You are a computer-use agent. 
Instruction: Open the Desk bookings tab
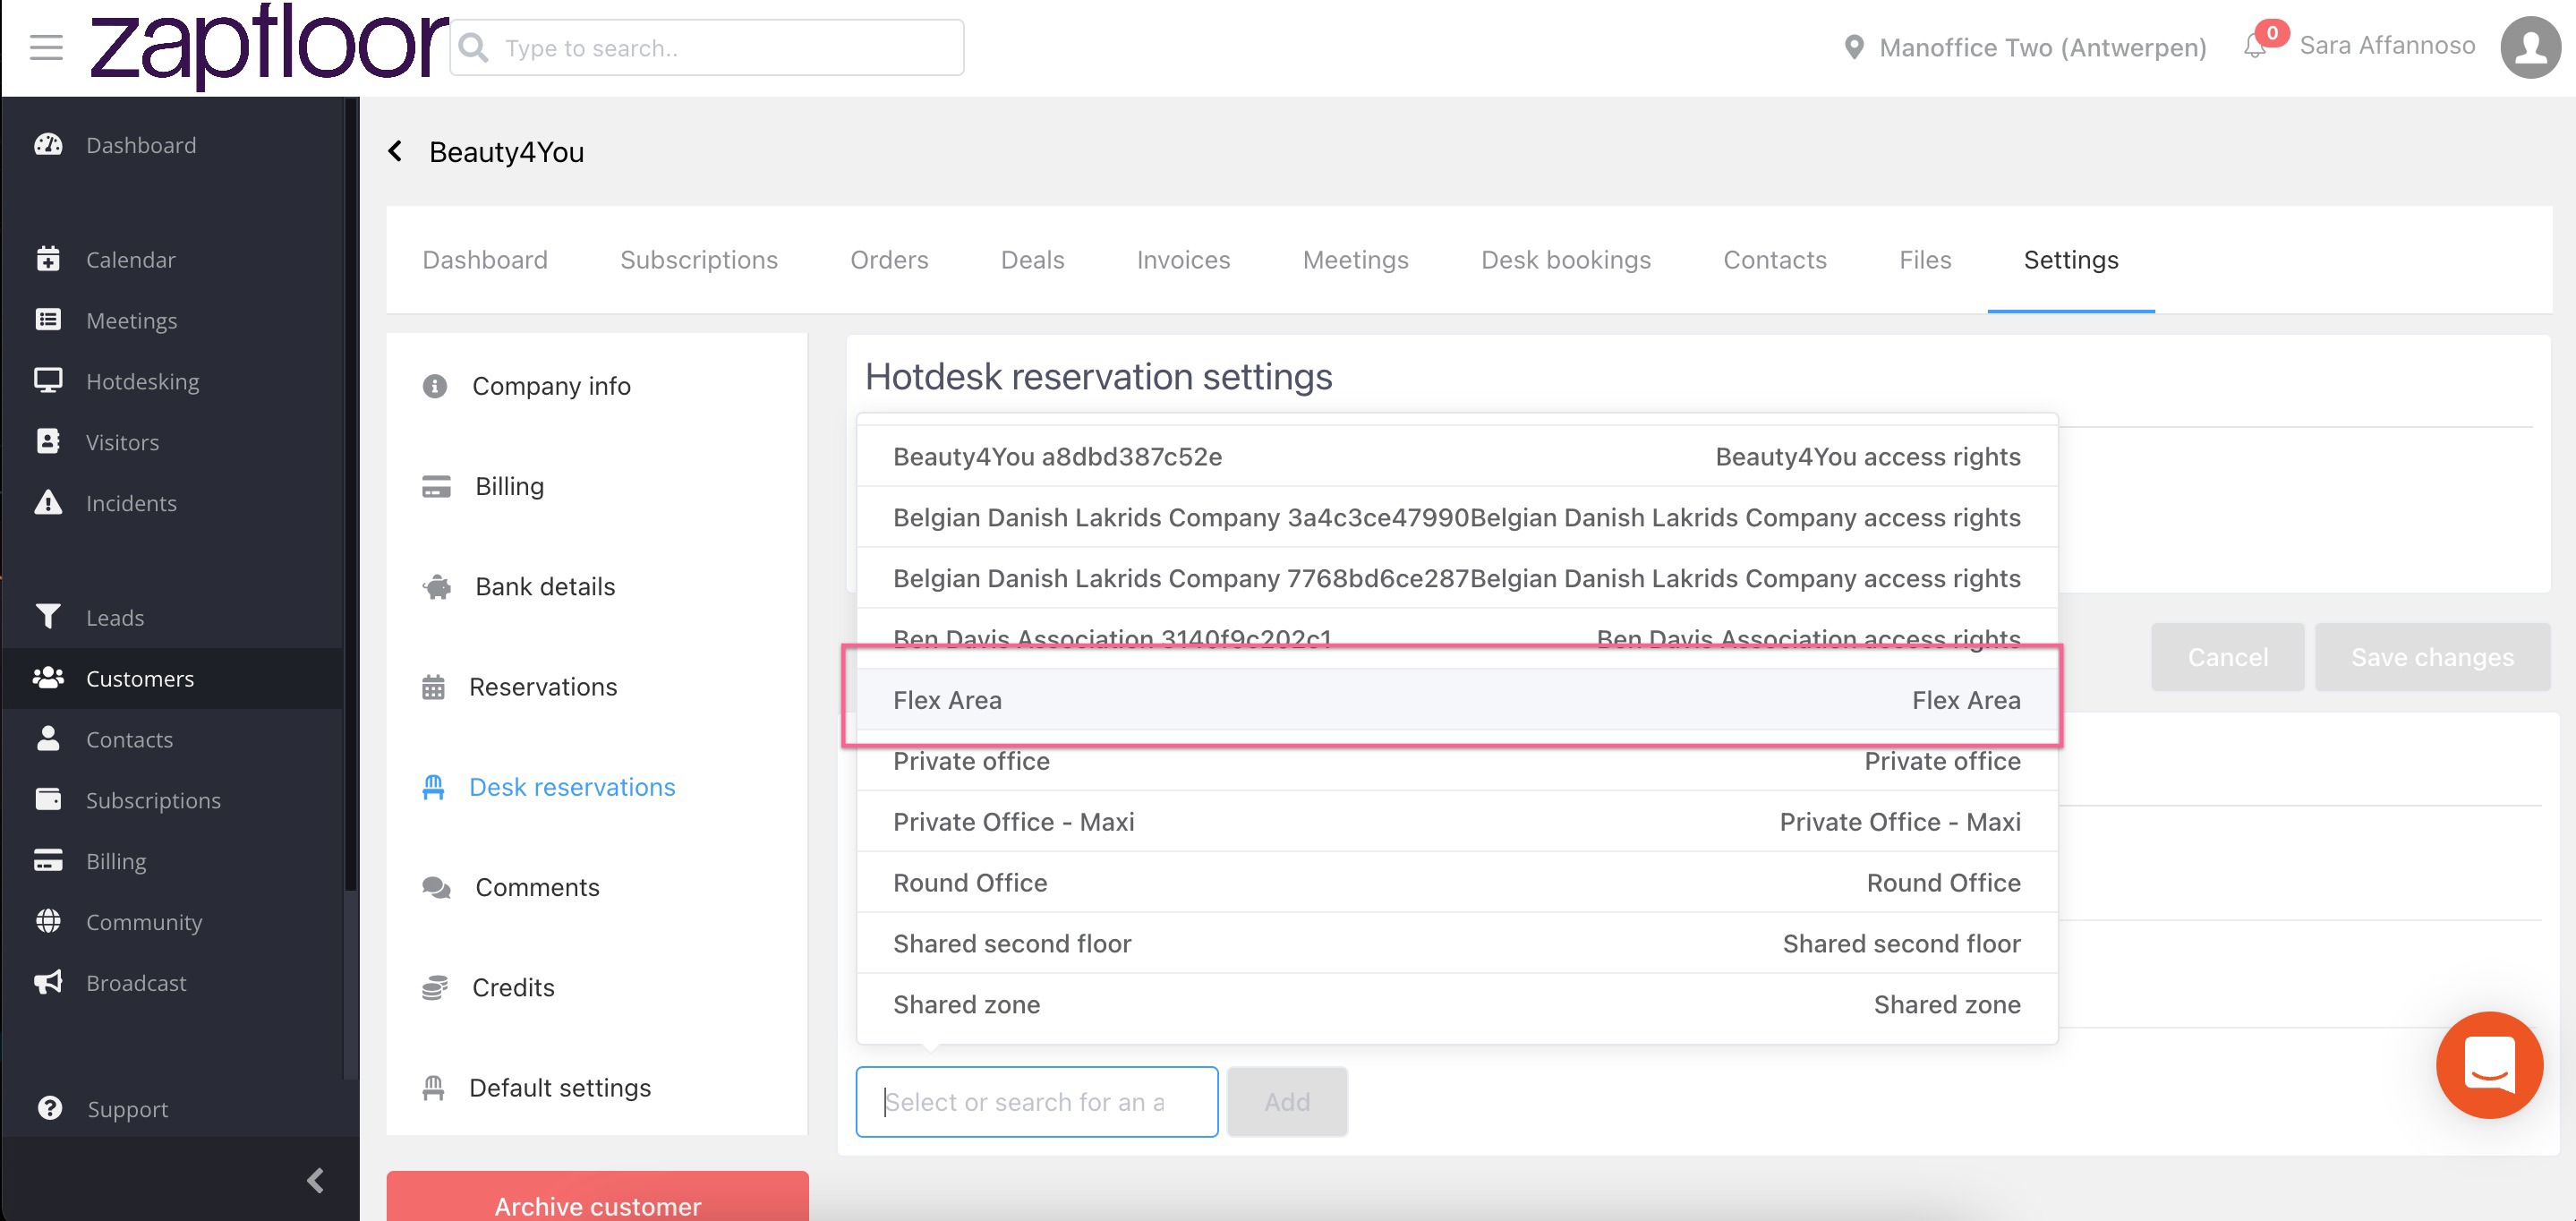(x=1565, y=260)
